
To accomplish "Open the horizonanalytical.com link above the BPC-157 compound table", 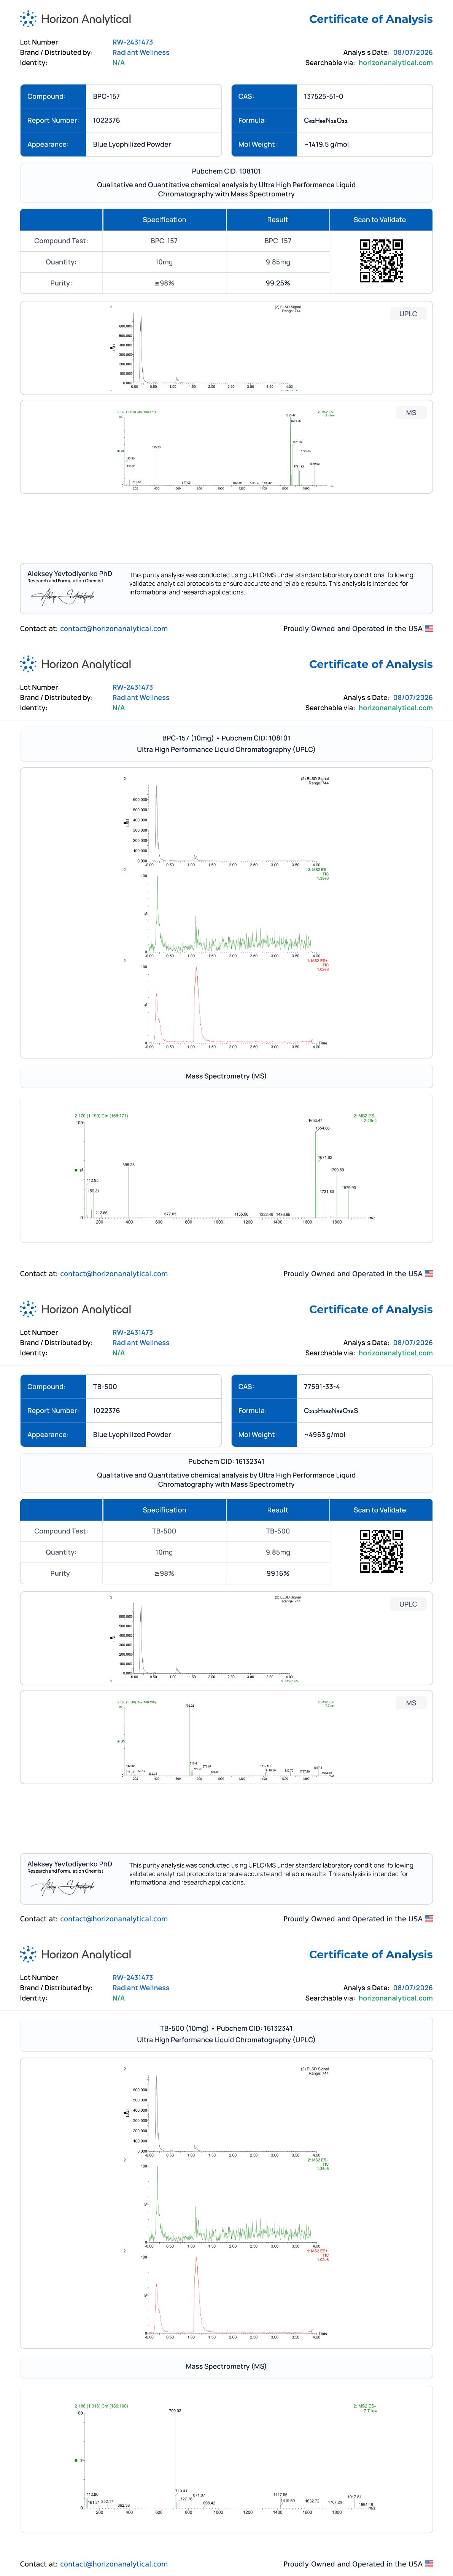I will (x=395, y=63).
